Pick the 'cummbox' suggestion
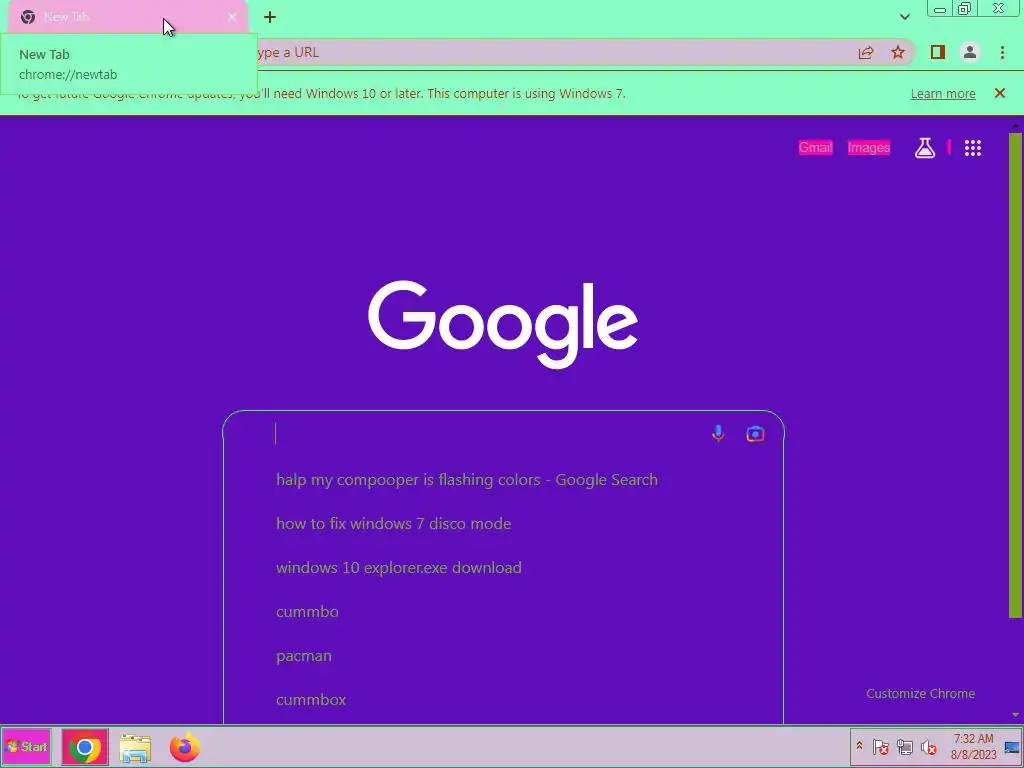The image size is (1024, 768). pyautogui.click(x=503, y=700)
